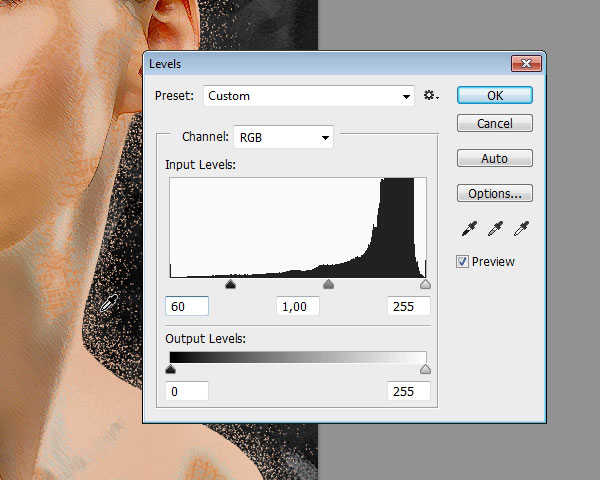This screenshot has width=600, height=480.
Task: Toggle the Preview checkbox
Action: tap(462, 262)
